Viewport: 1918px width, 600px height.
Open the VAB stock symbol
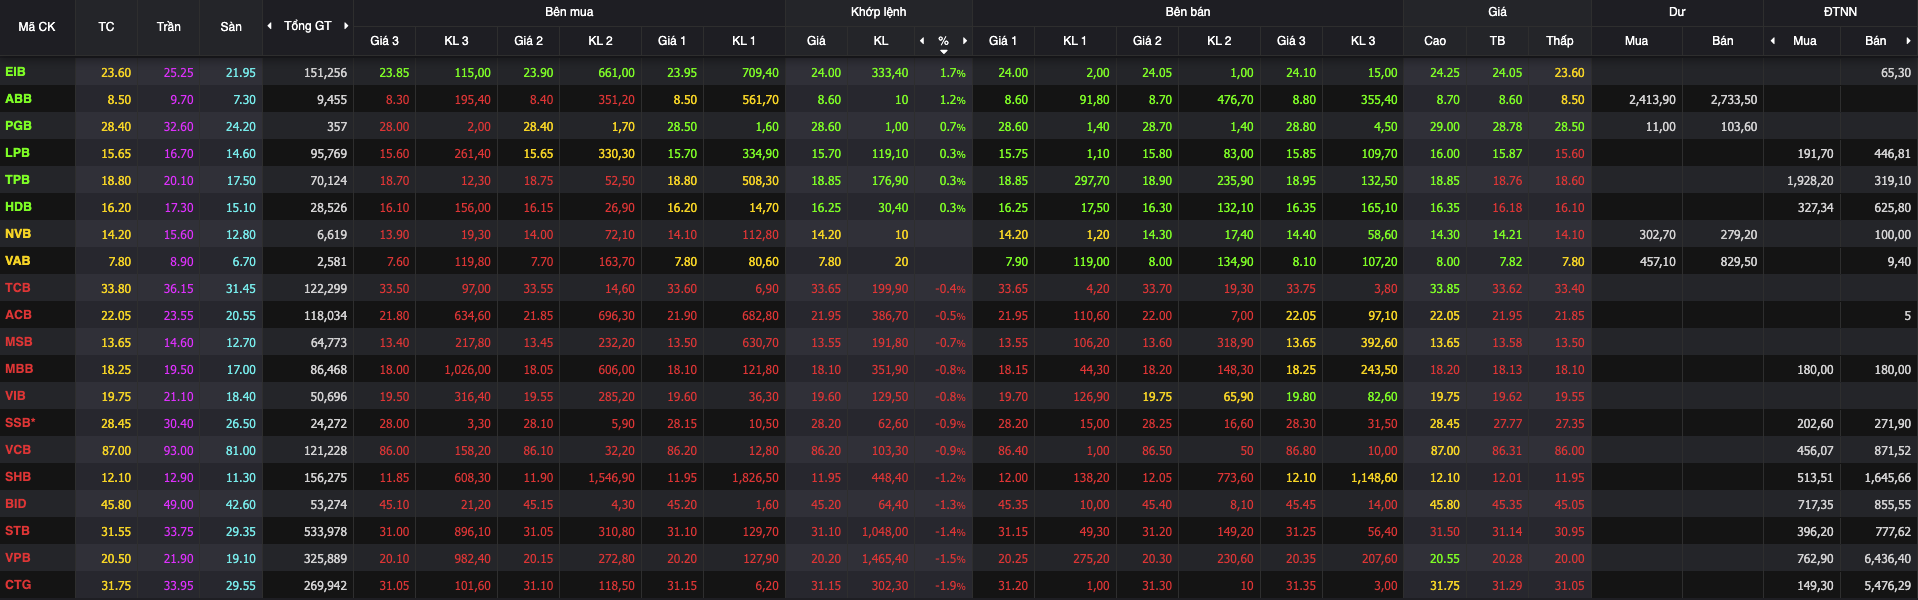pos(17,261)
